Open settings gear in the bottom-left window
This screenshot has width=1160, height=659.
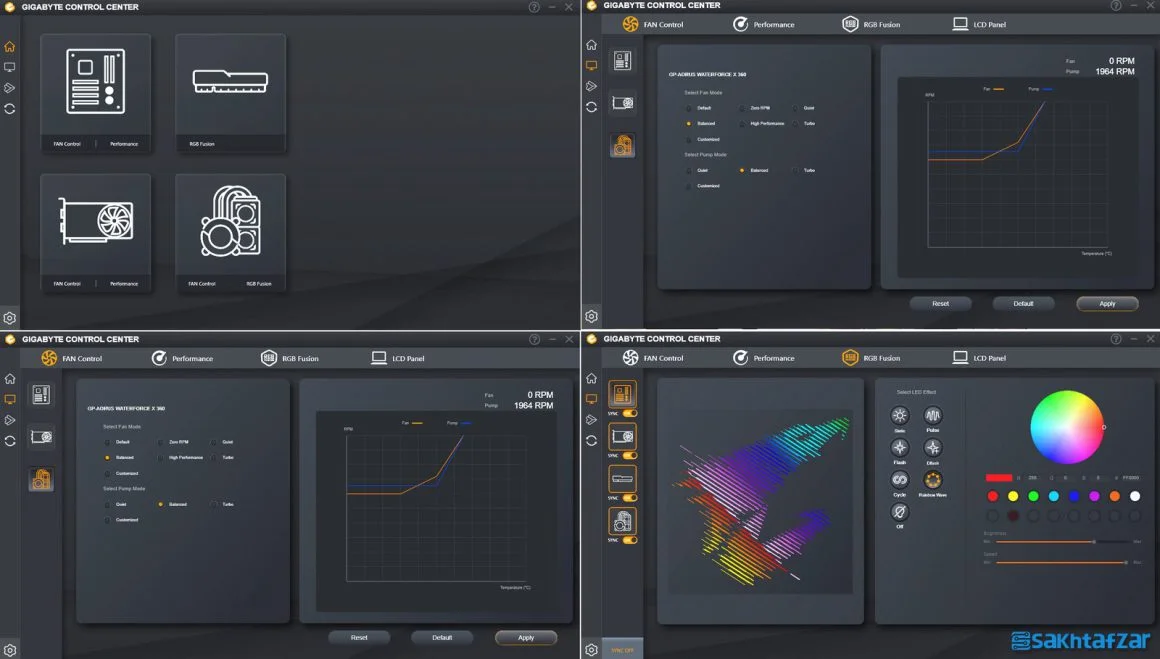click(10, 651)
